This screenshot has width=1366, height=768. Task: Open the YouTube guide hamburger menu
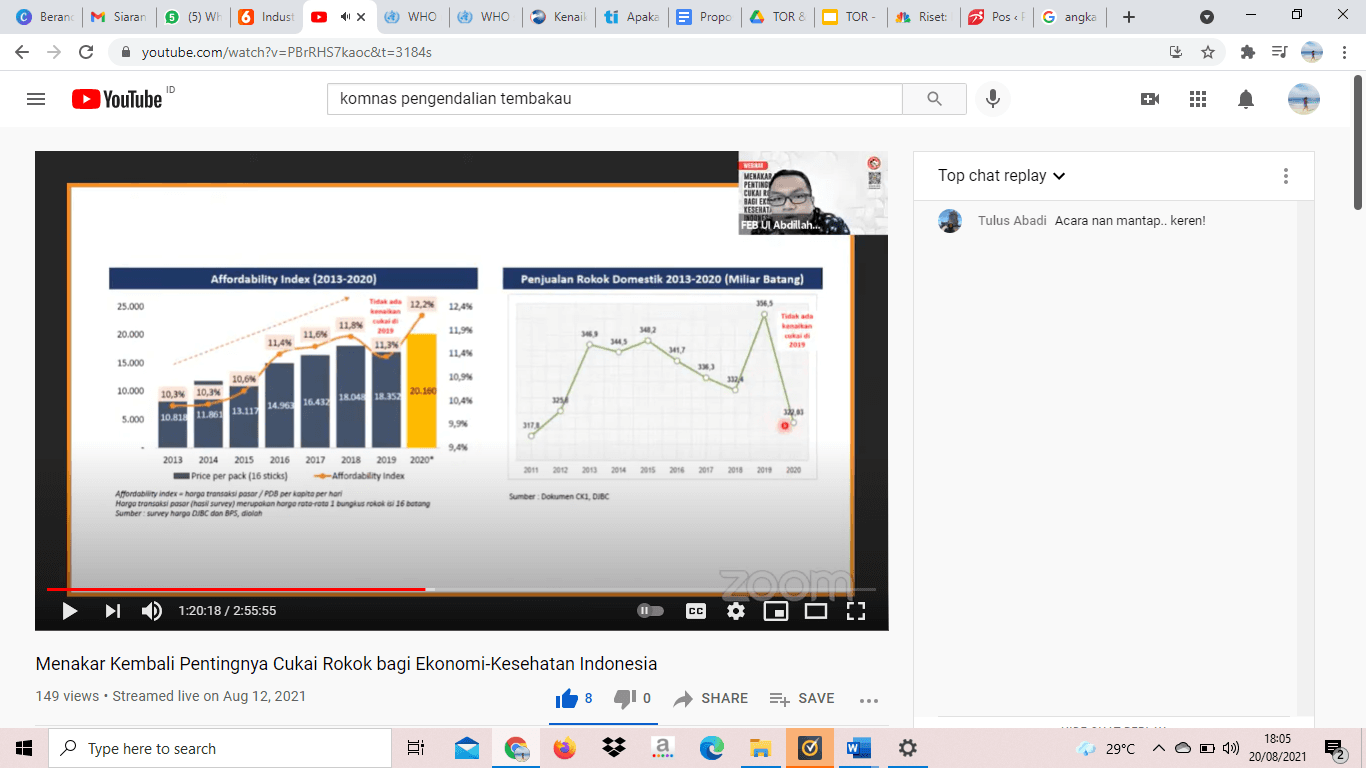36,99
